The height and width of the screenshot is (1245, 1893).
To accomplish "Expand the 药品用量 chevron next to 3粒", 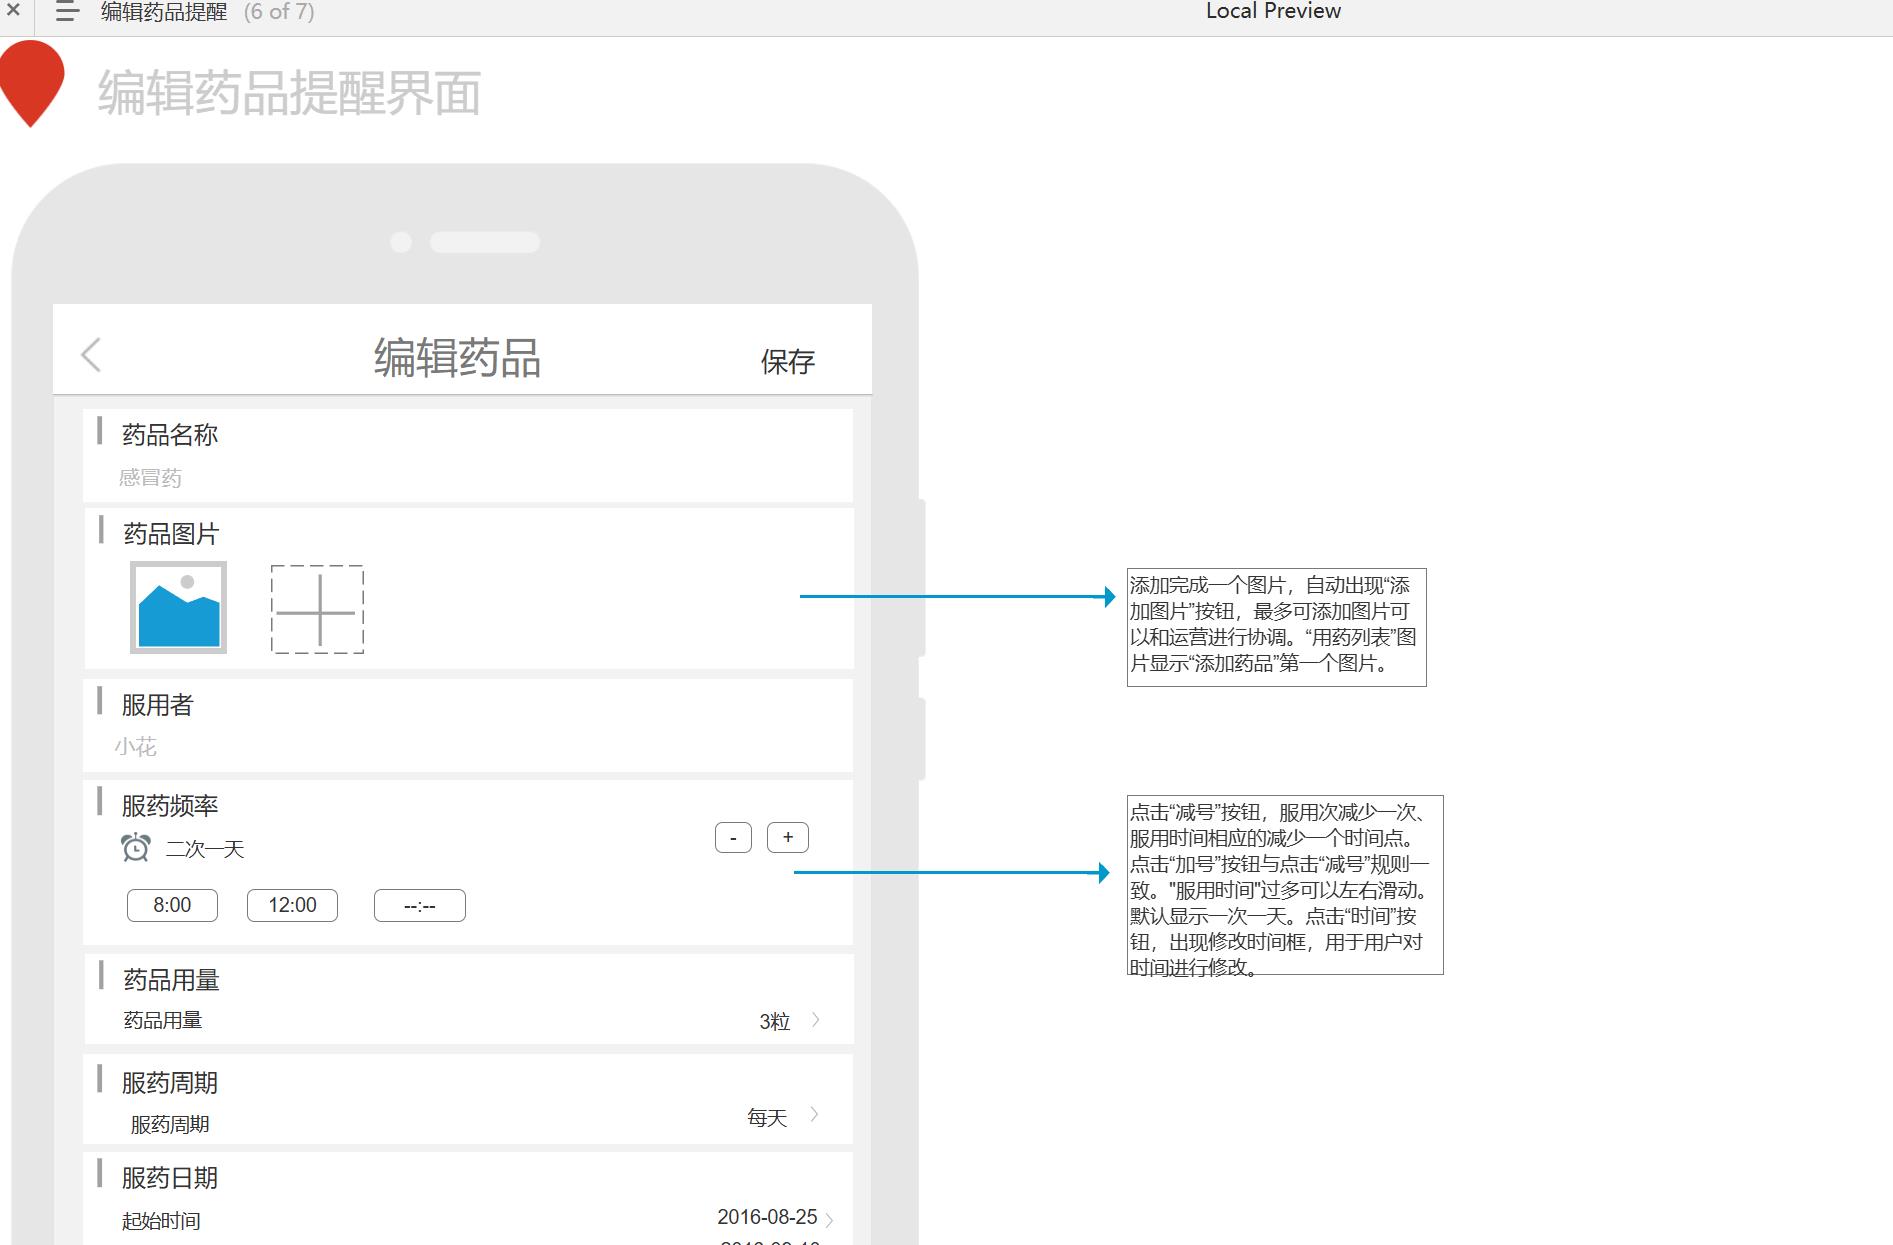I will (816, 1020).
